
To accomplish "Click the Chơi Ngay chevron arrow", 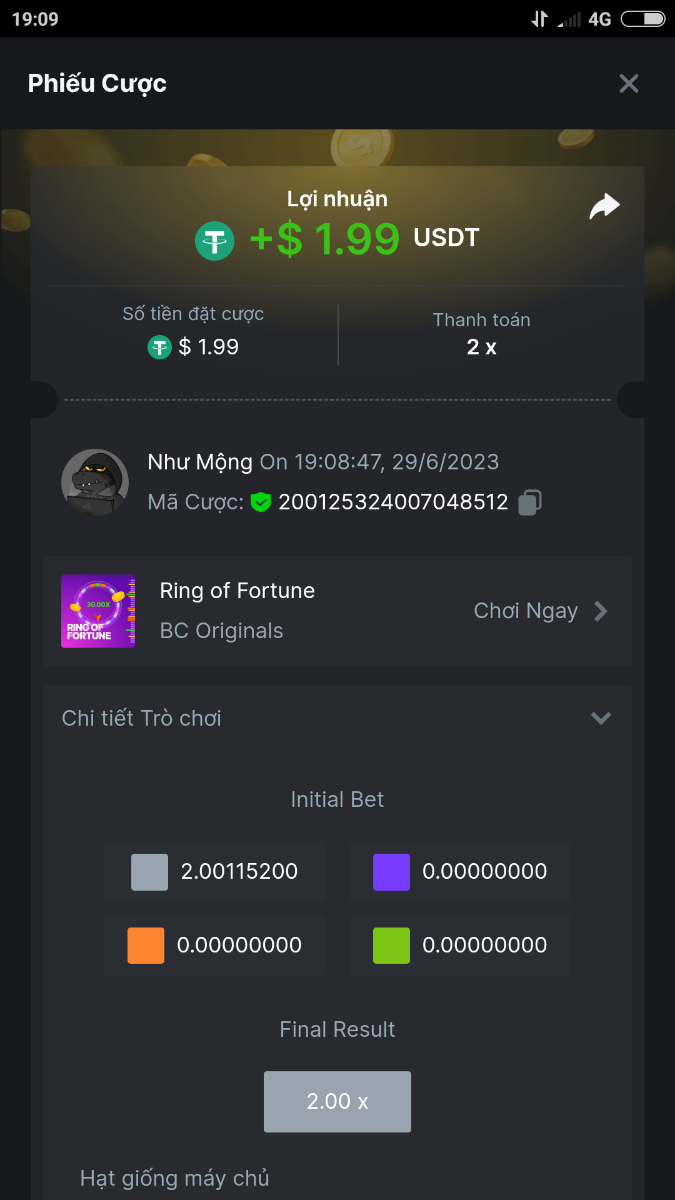I will [x=601, y=611].
